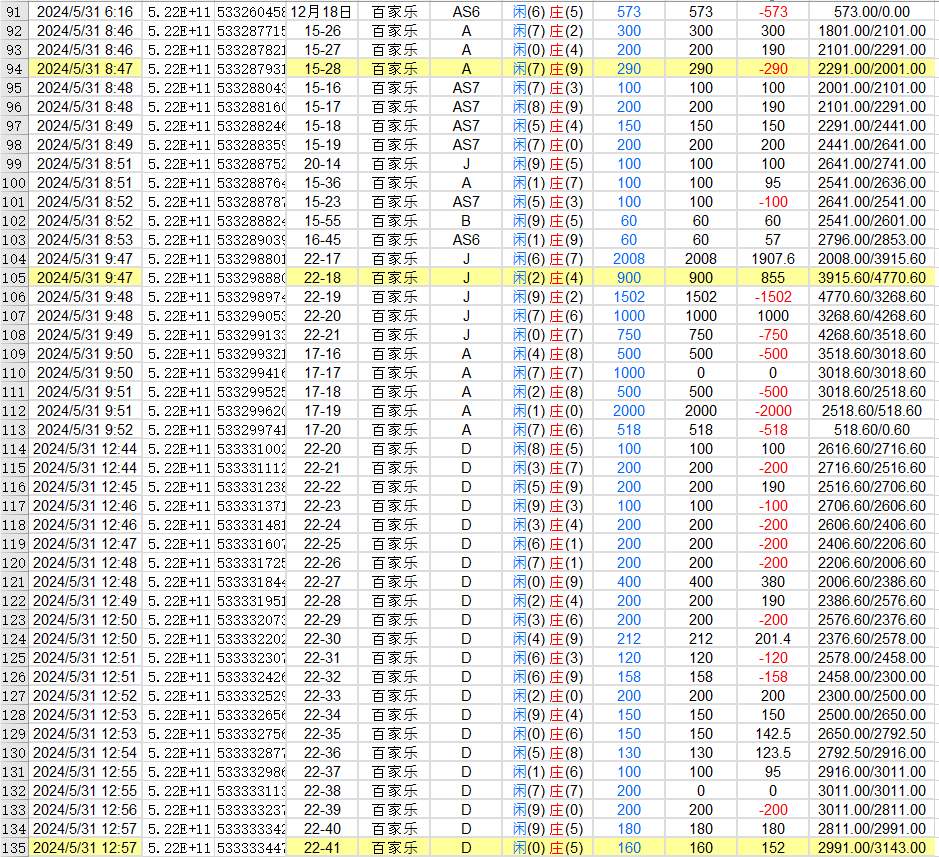Click the game code "AS6" in row 91
This screenshot has width=939, height=857.
[x=465, y=12]
